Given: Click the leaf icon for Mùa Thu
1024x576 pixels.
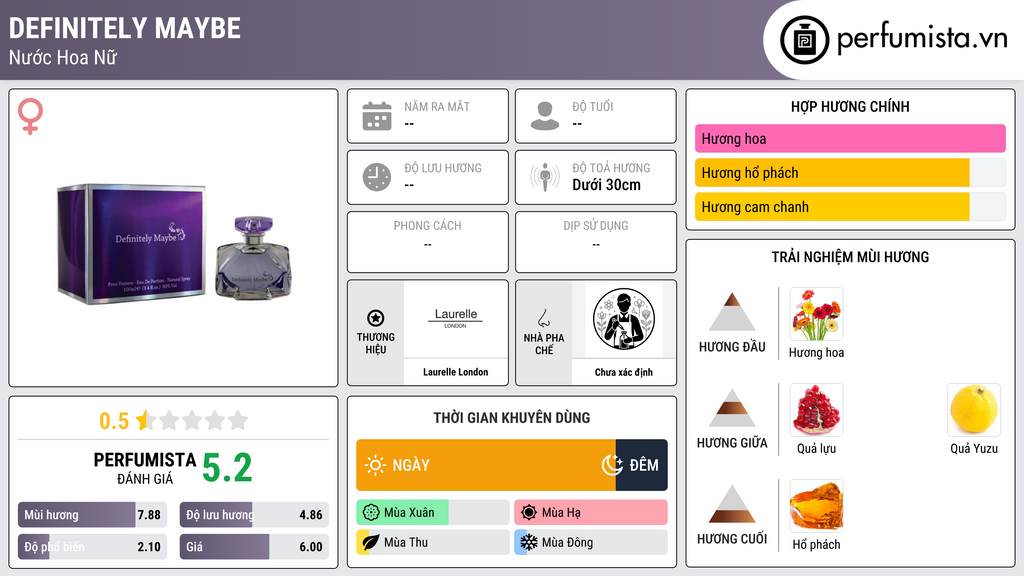Looking at the screenshot, I should click(x=371, y=542).
